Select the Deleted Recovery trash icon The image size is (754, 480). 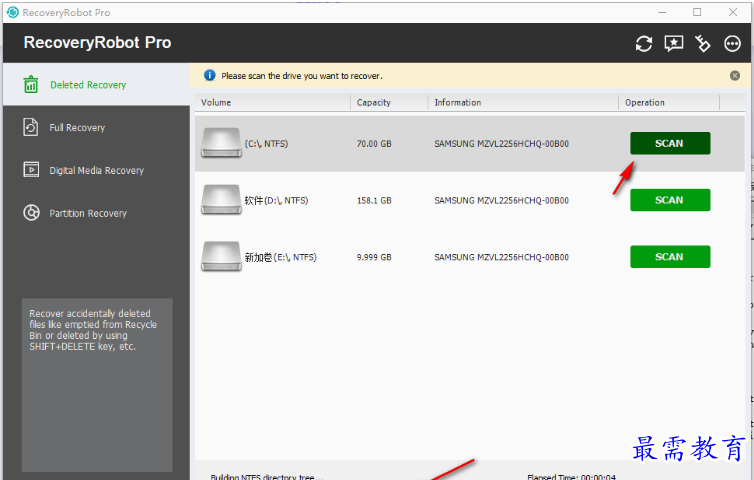click(31, 85)
